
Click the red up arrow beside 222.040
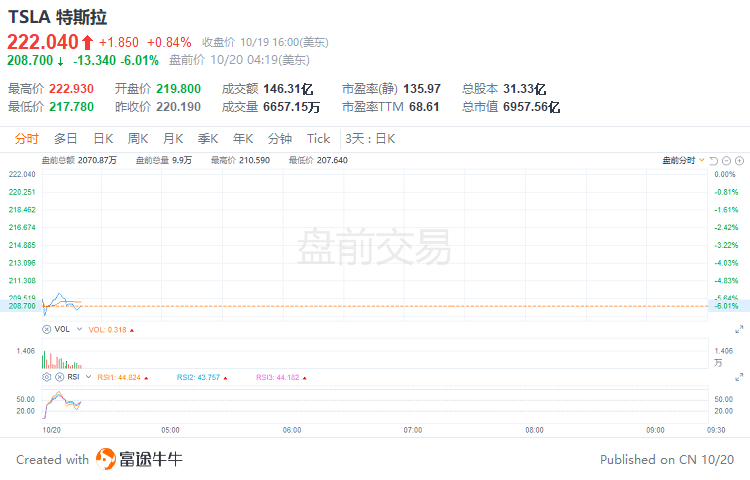(x=87, y=43)
